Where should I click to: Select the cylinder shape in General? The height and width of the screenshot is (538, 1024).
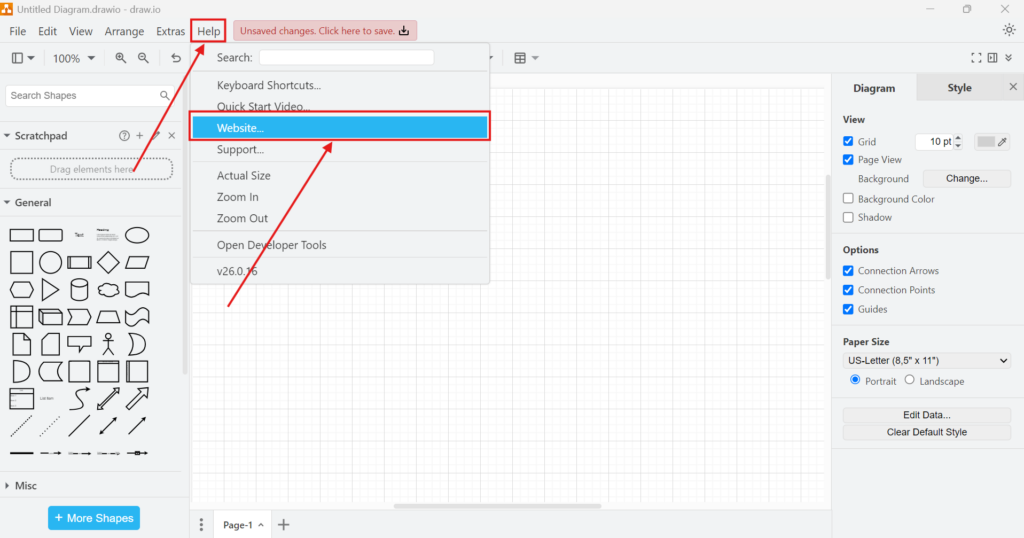tap(79, 290)
